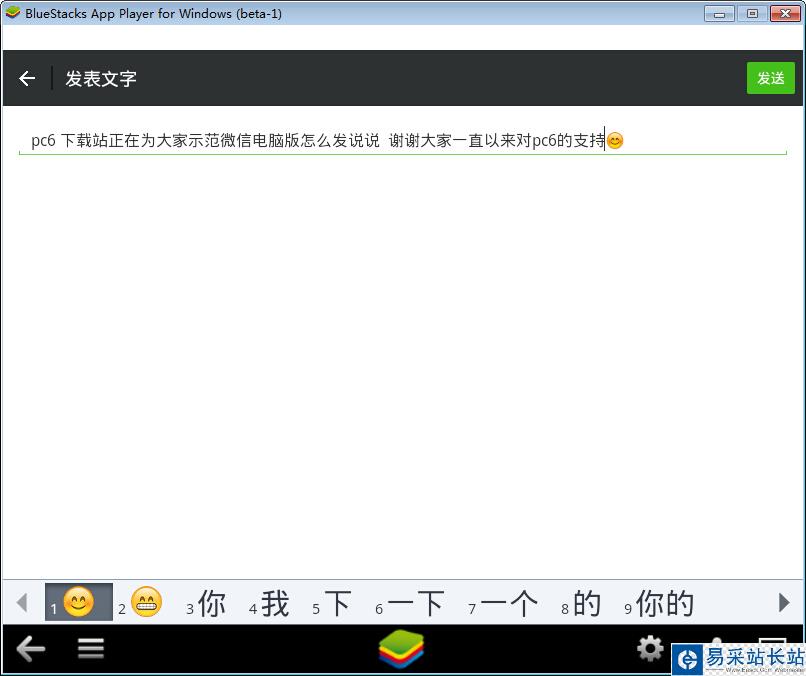Tap the BlueStacks bottom back arrow

(x=31, y=648)
